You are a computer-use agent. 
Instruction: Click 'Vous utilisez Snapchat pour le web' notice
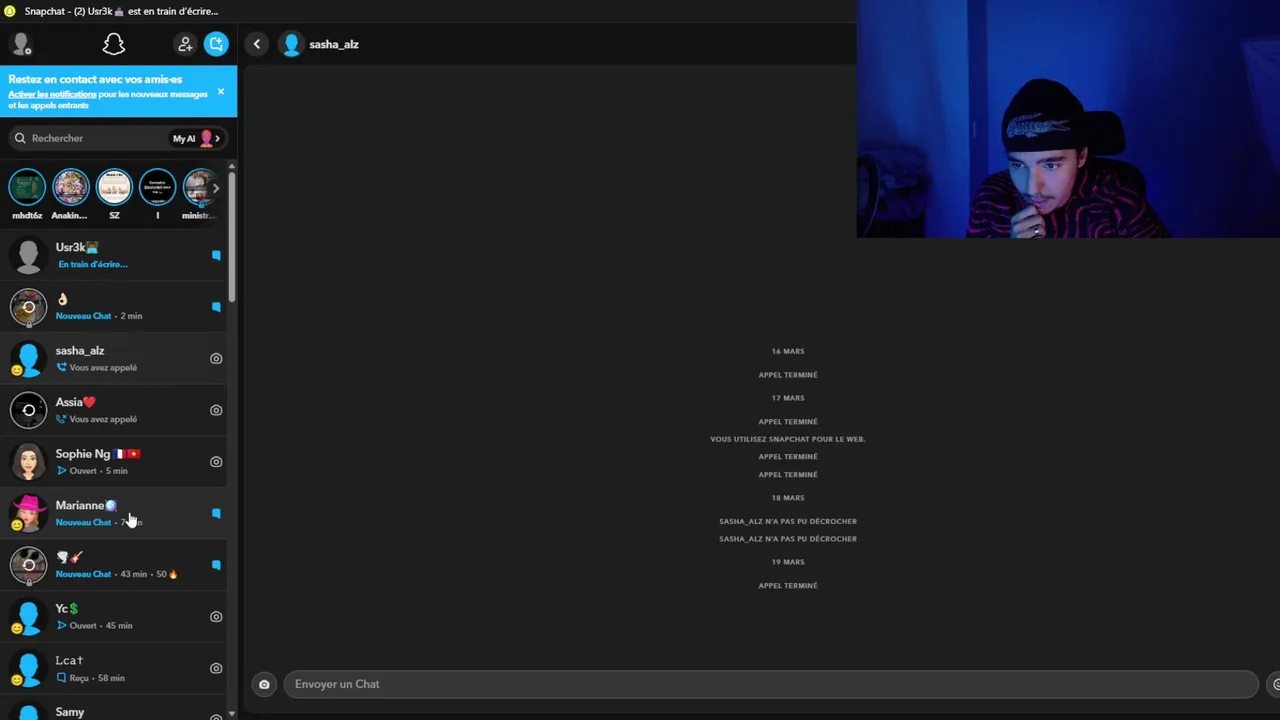(x=788, y=439)
